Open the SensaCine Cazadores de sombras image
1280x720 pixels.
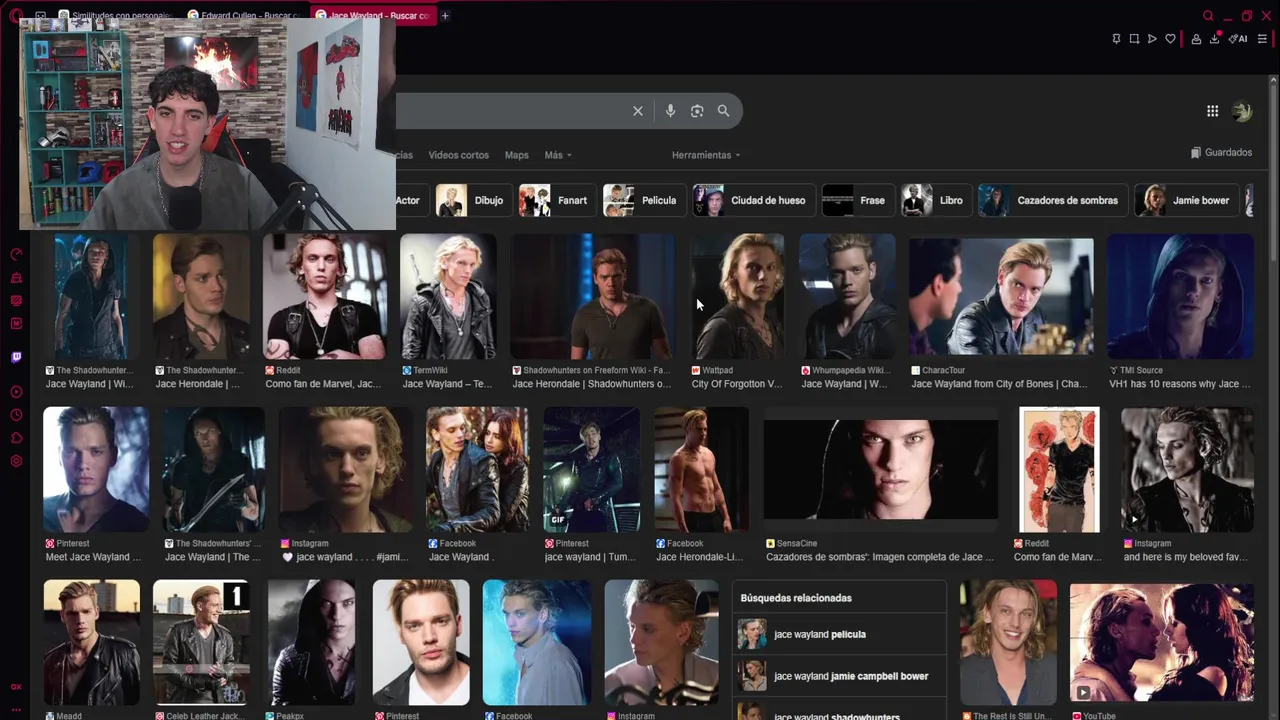pyautogui.click(x=880, y=470)
